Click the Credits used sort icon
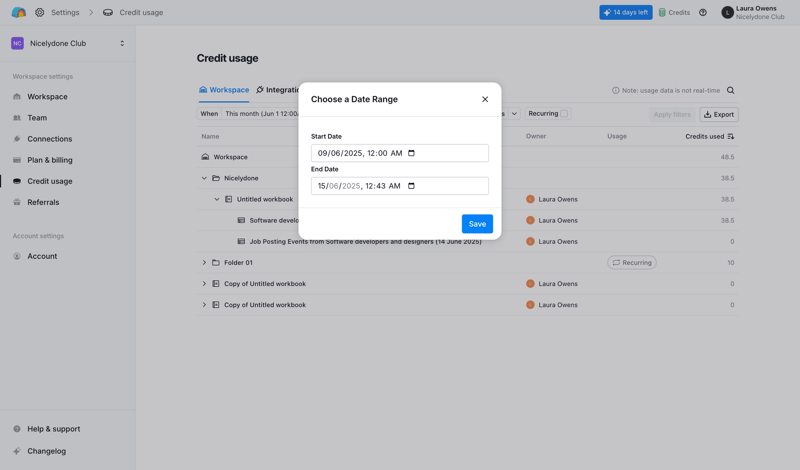This screenshot has height=470, width=800. (731, 136)
